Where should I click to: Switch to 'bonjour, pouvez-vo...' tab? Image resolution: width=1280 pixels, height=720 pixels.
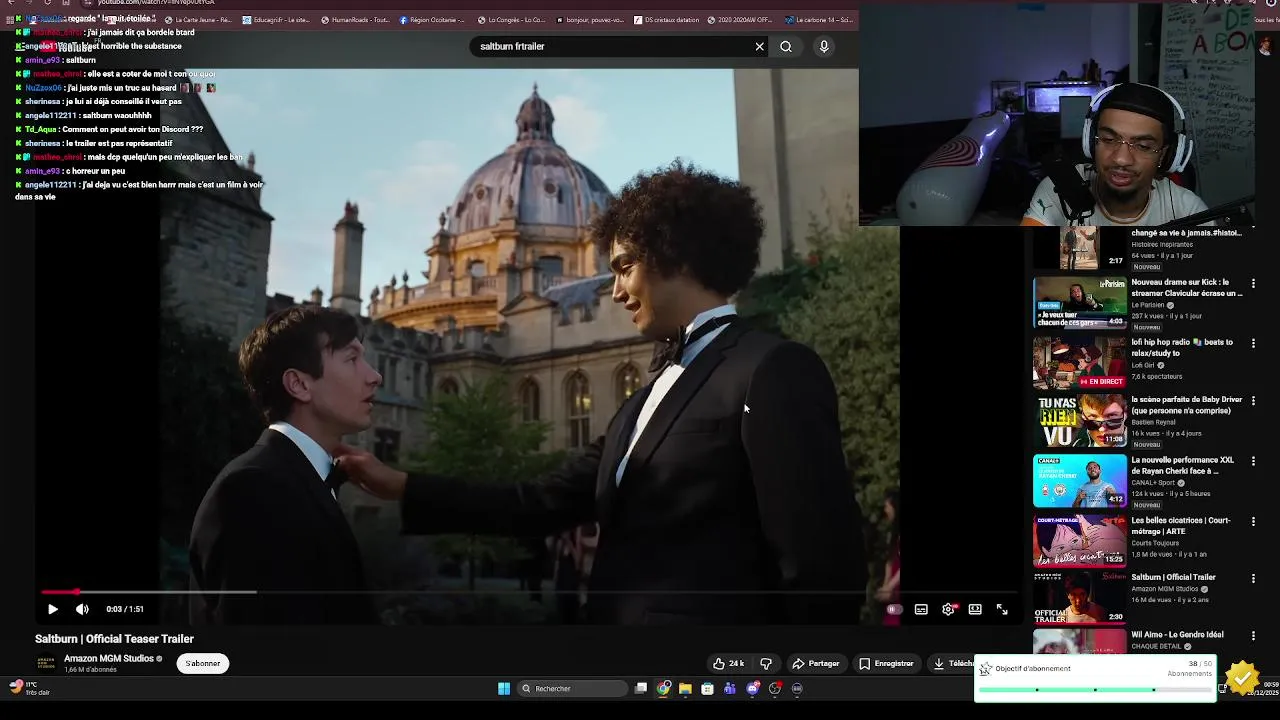pos(588,19)
